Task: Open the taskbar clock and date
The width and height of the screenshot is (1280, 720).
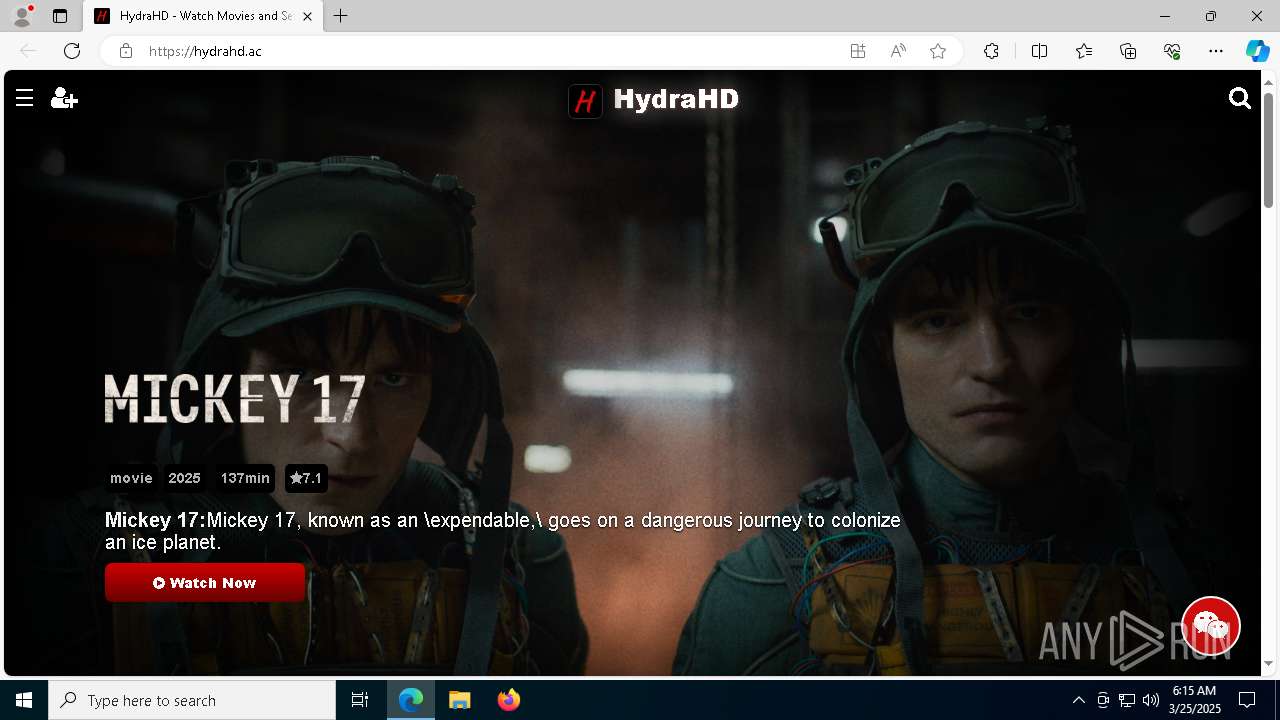Action: 1194,700
